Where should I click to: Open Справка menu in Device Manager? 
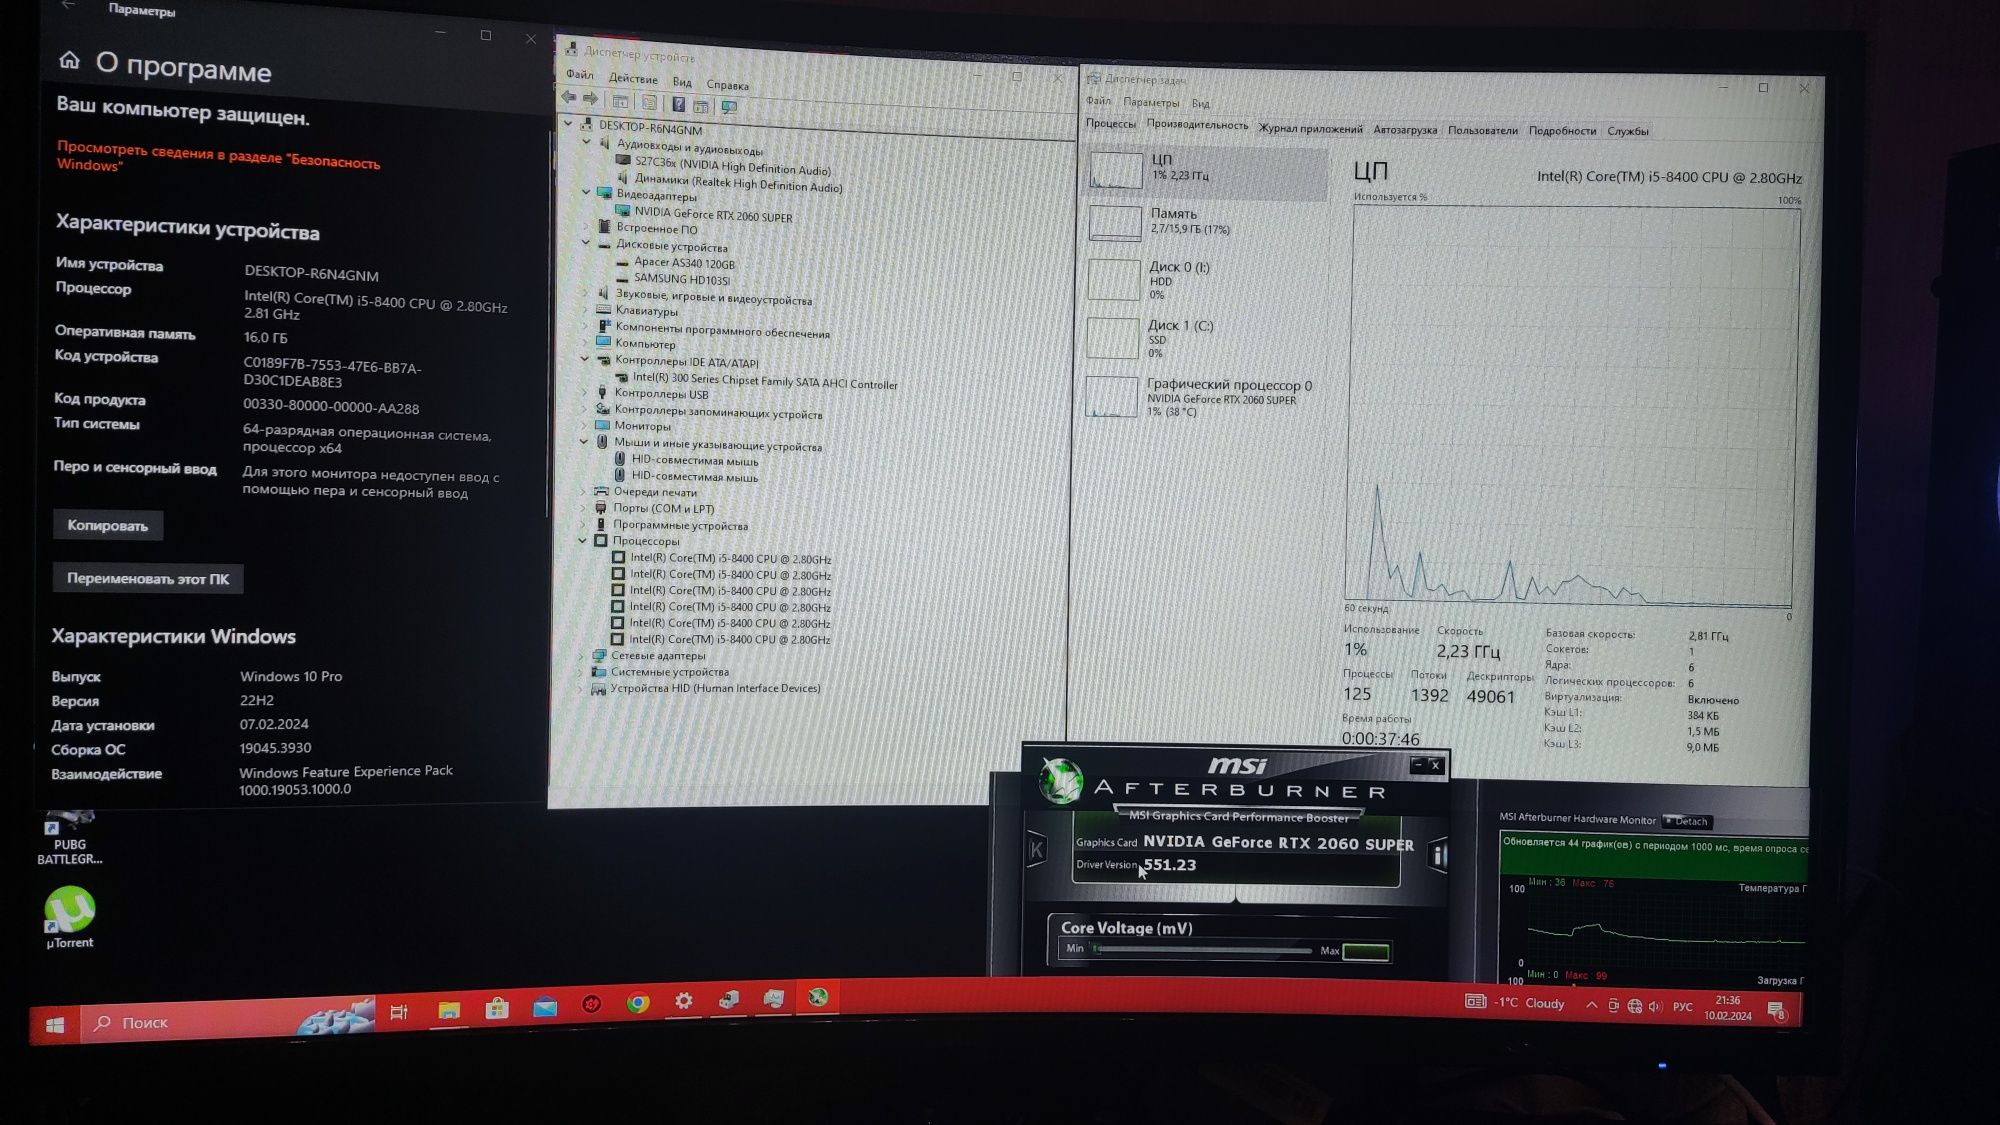pos(727,85)
